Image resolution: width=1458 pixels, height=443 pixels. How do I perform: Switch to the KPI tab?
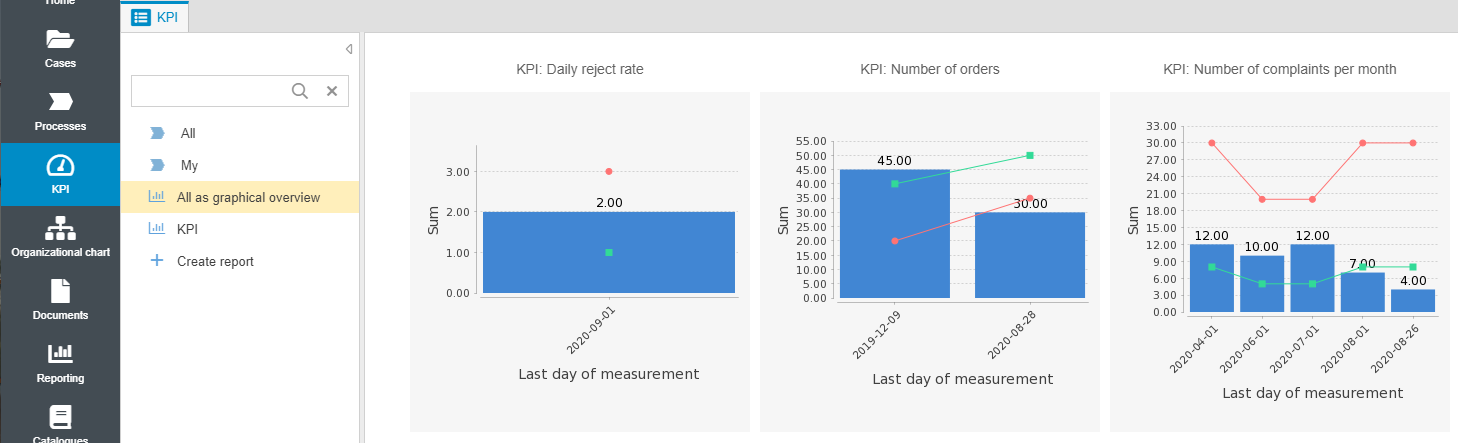(154, 17)
